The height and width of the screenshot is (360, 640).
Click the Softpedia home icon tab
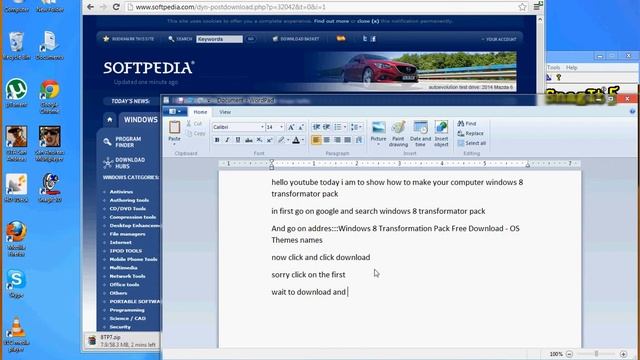109,120
